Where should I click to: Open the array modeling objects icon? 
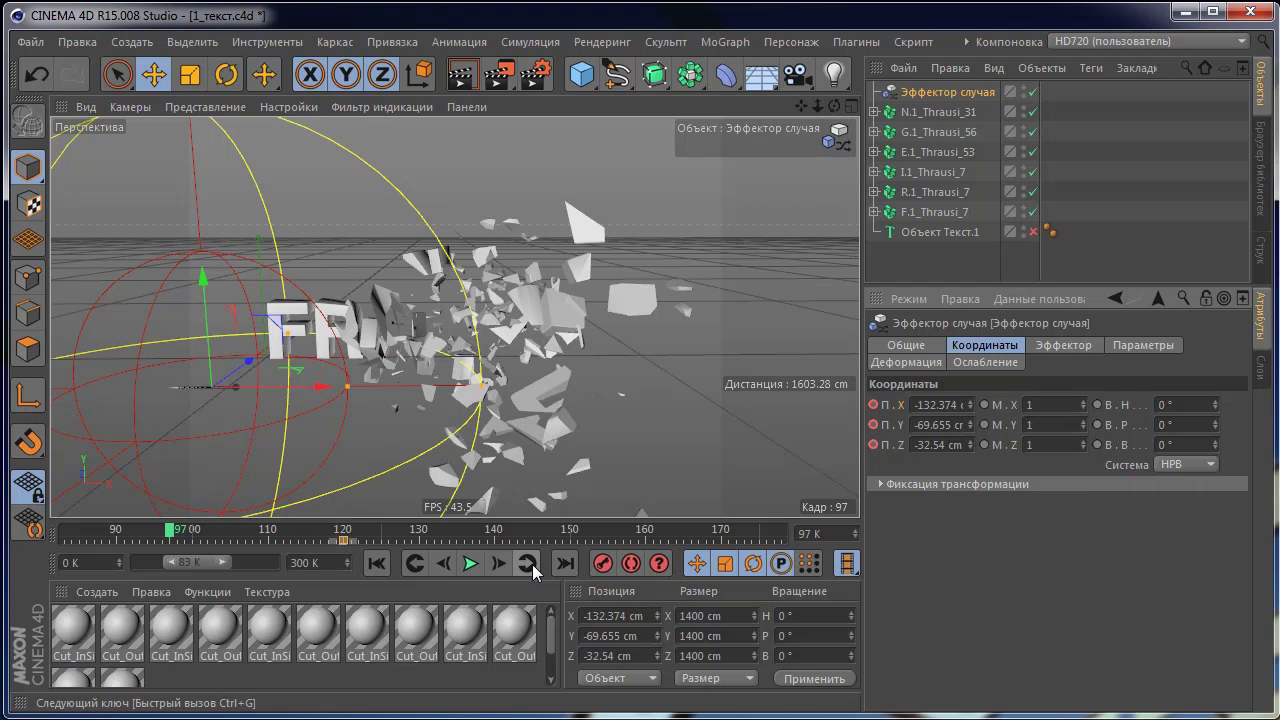(x=690, y=75)
